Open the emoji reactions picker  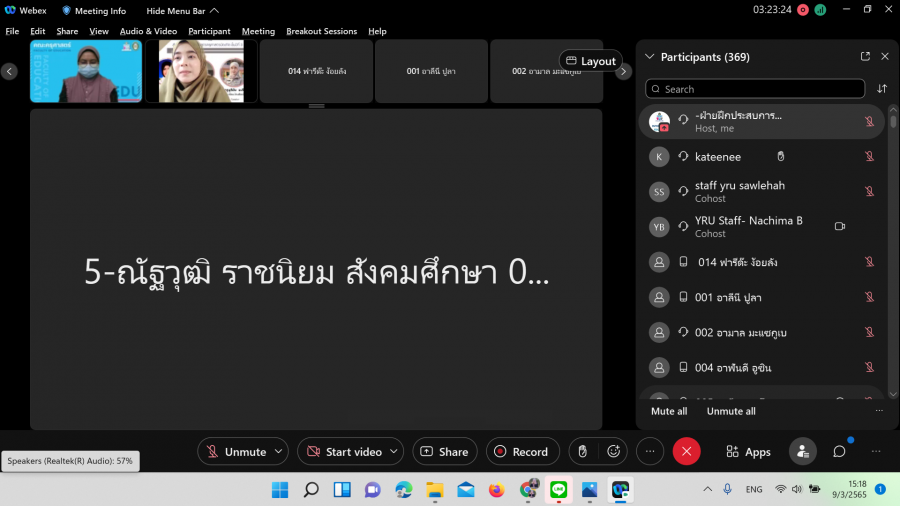[614, 452]
